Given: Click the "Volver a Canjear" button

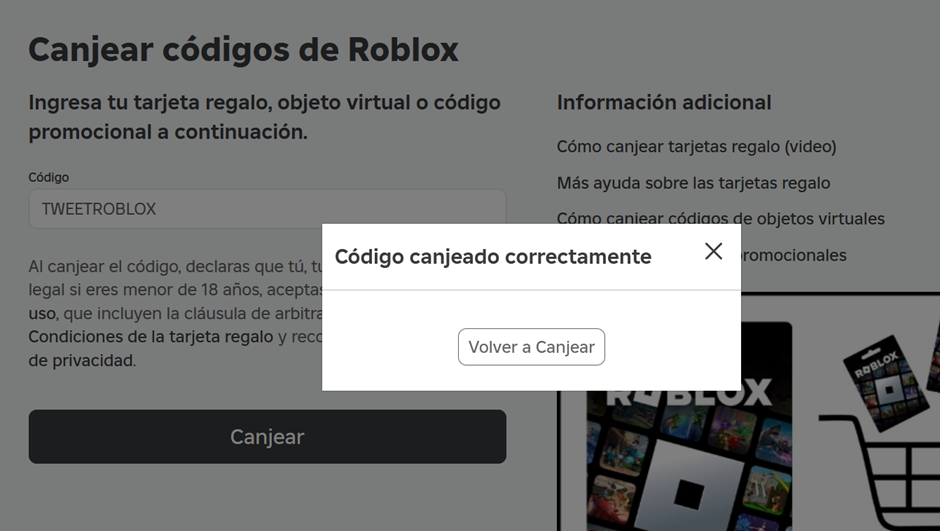Looking at the screenshot, I should click(531, 347).
